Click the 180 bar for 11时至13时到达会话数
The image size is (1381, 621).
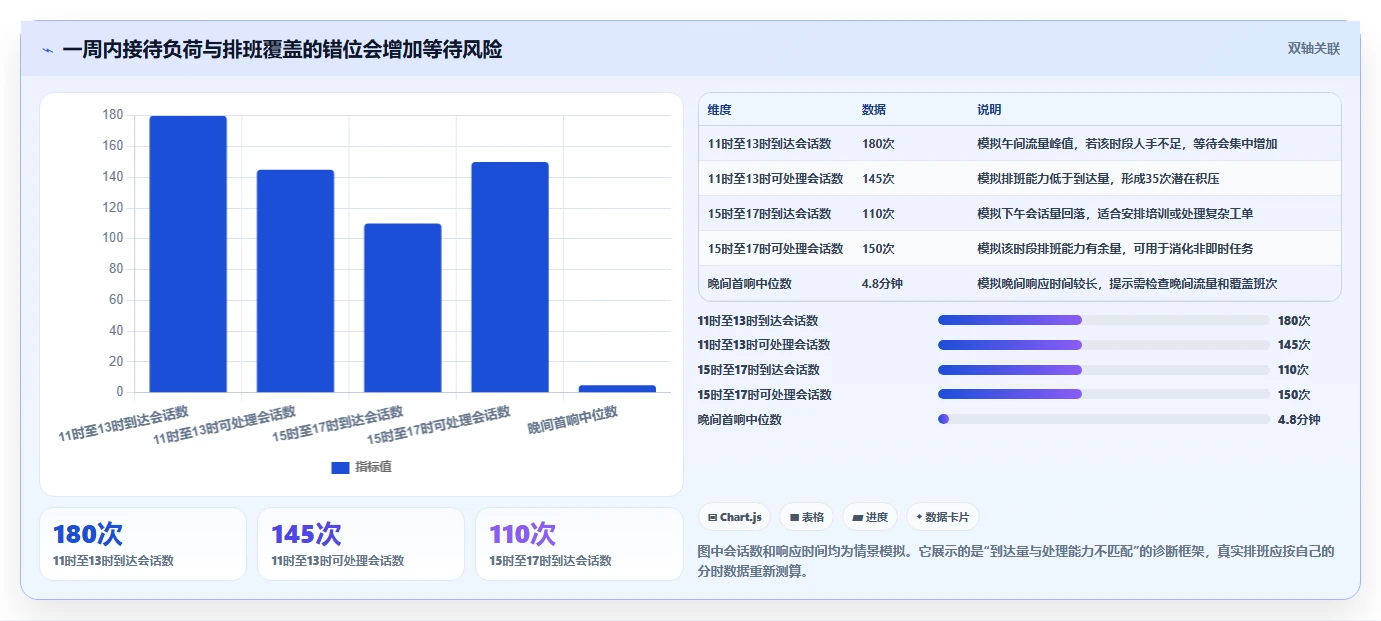(x=188, y=254)
